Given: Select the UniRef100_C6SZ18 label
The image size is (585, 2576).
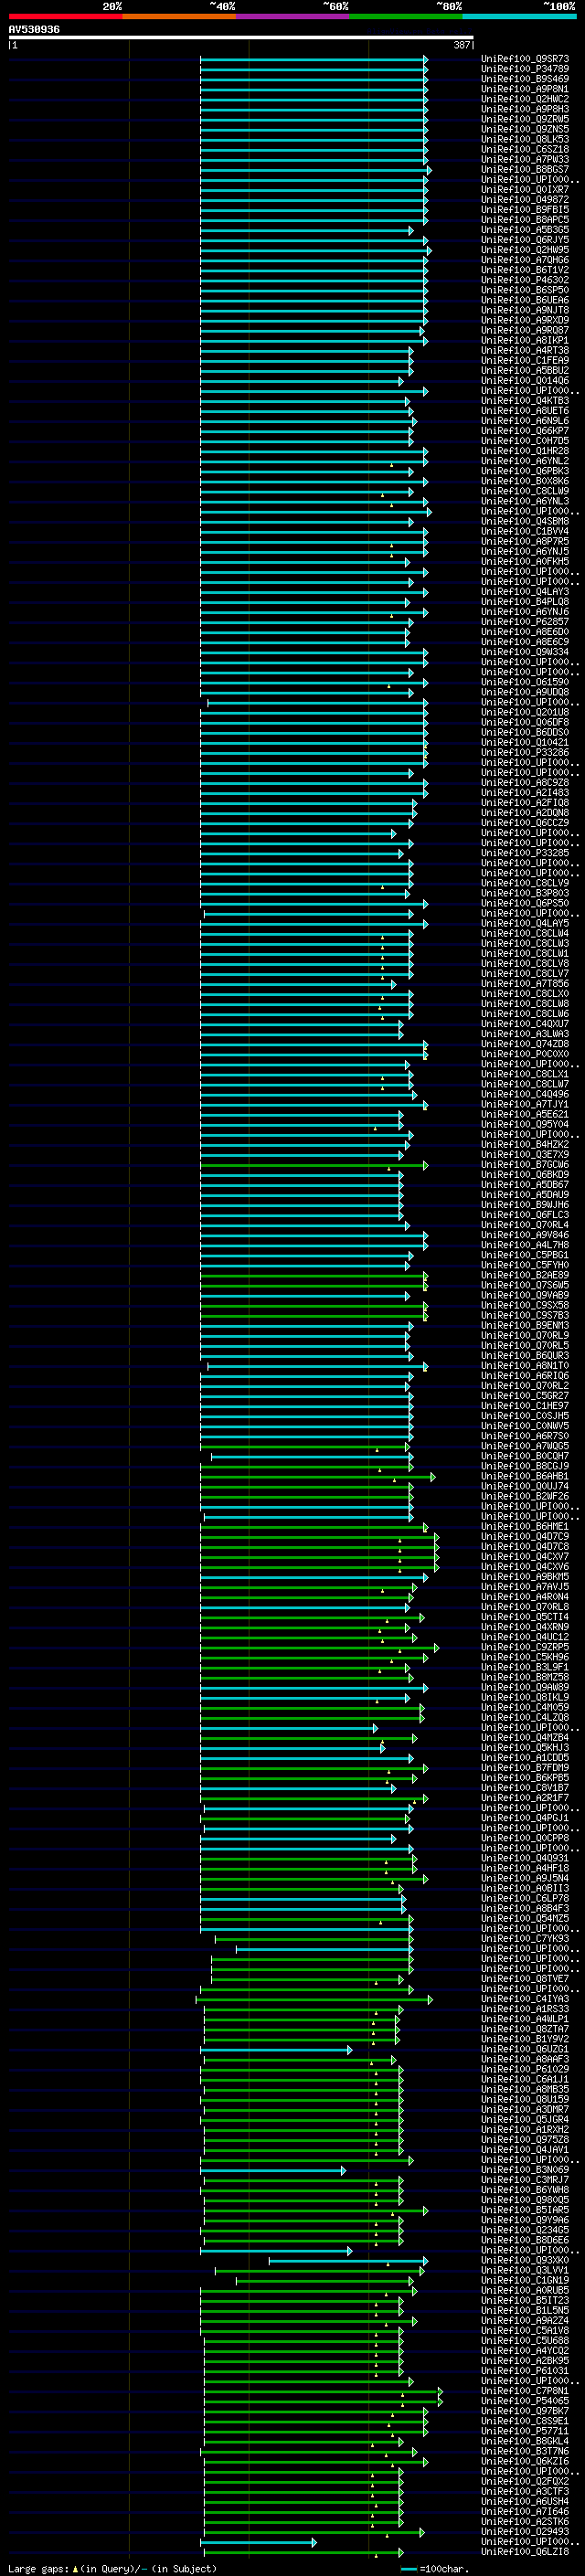Looking at the screenshot, I should [525, 149].
